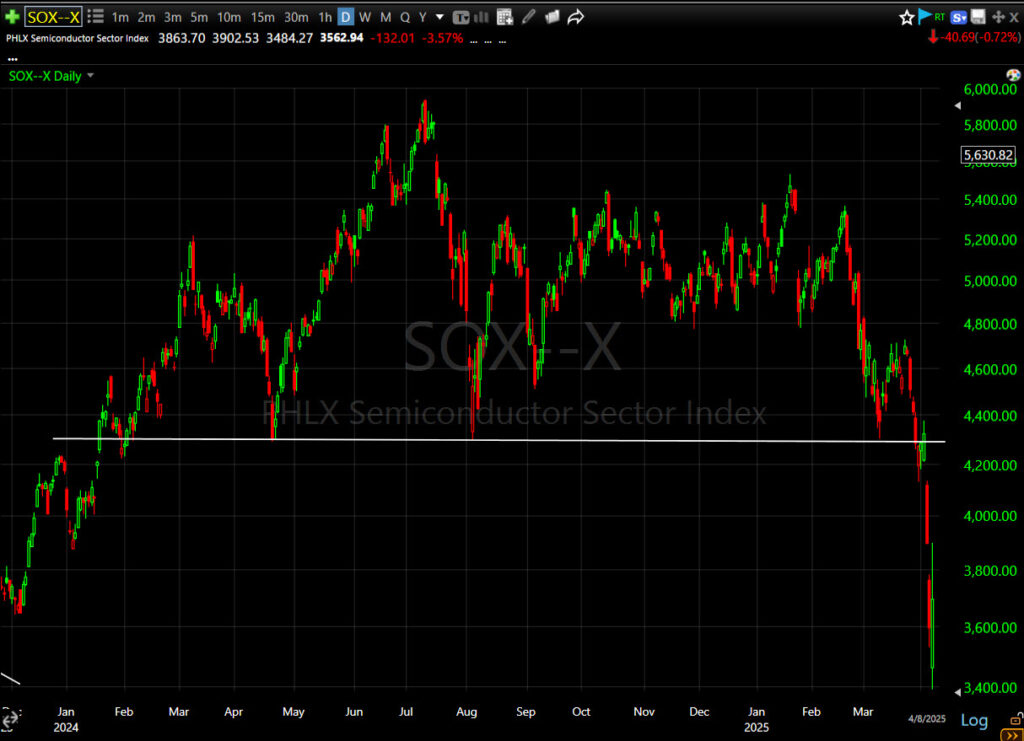Switch to the 15m timeframe

263,17
